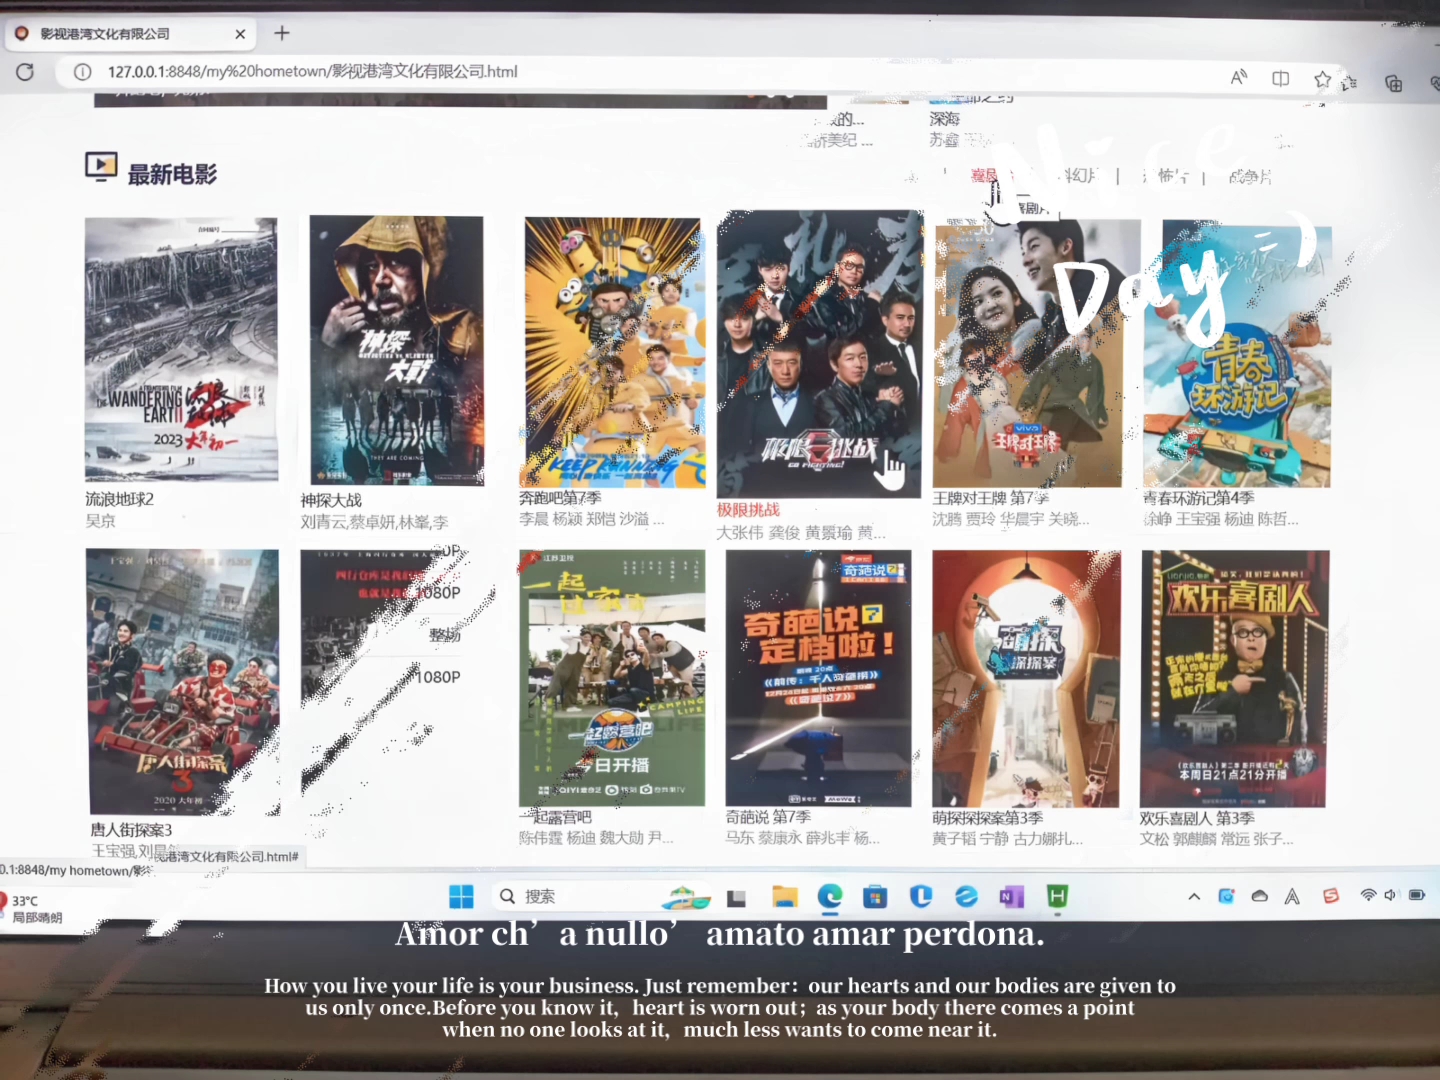The width and height of the screenshot is (1440, 1080).
Task: Open File Explorer from the taskbar
Action: pyautogui.click(x=785, y=896)
